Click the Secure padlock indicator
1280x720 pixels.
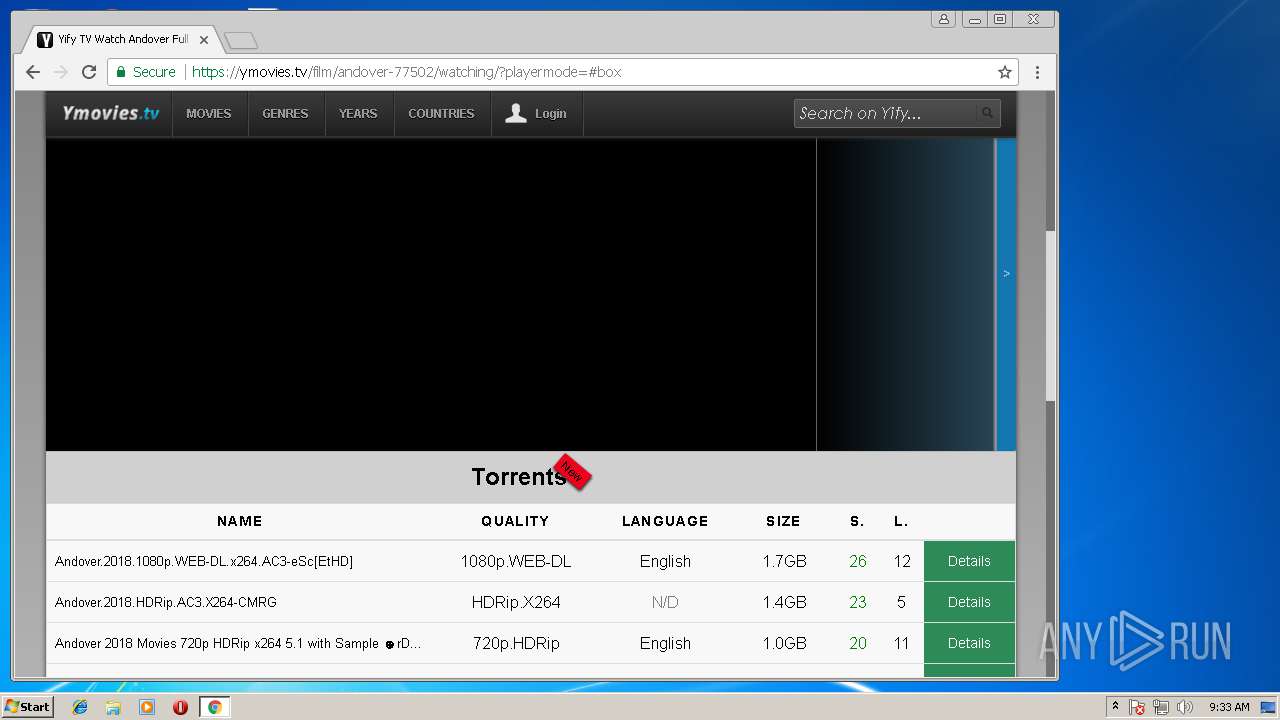pyautogui.click(x=146, y=72)
